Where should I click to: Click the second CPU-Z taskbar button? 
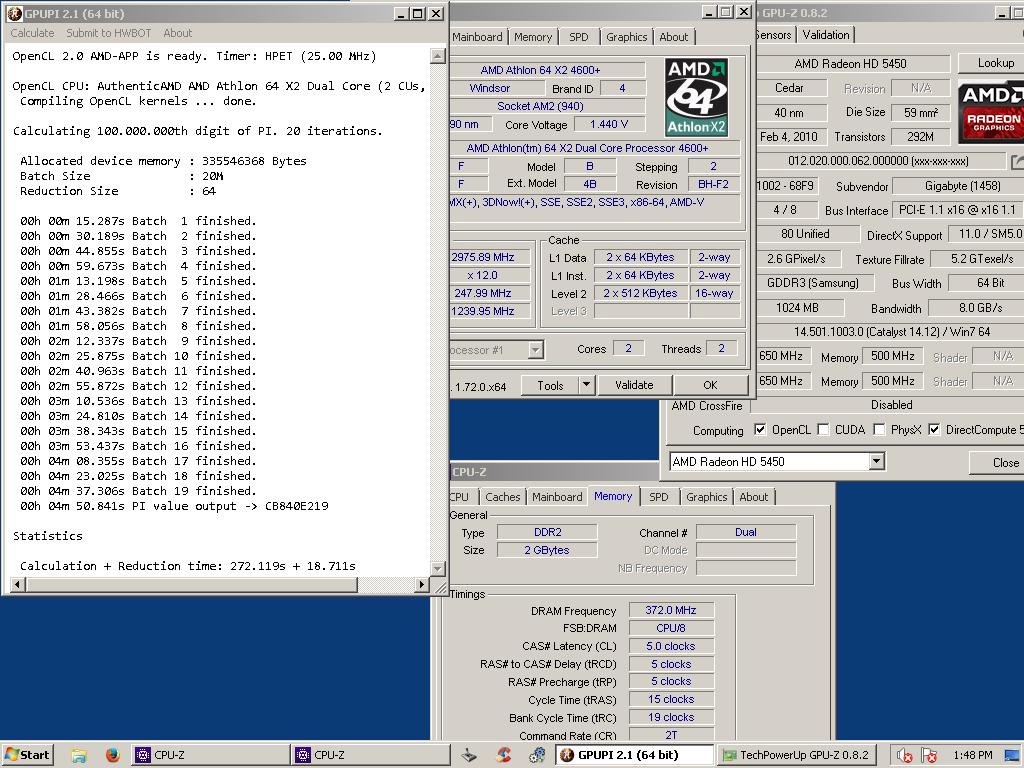coord(370,755)
